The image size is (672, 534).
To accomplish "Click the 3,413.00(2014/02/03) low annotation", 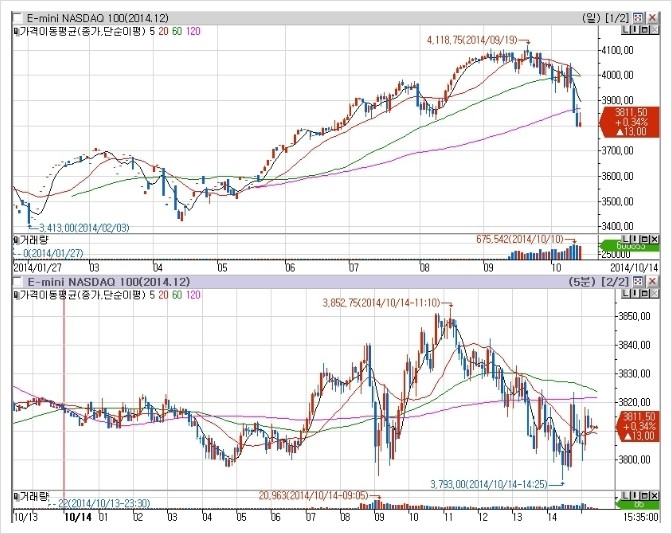I will [x=84, y=228].
